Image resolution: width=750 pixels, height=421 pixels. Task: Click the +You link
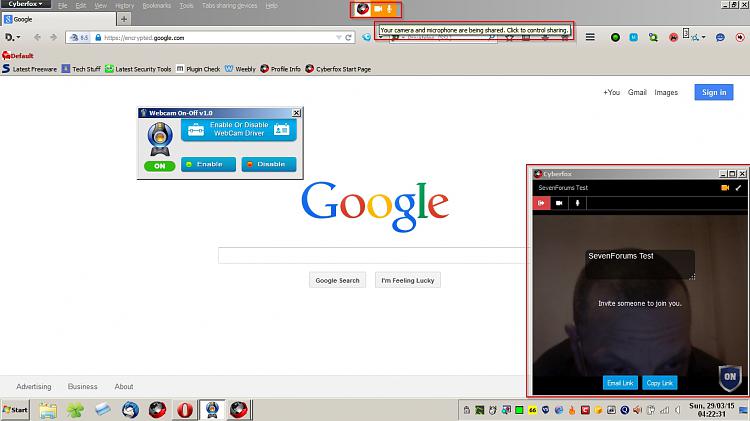click(611, 92)
